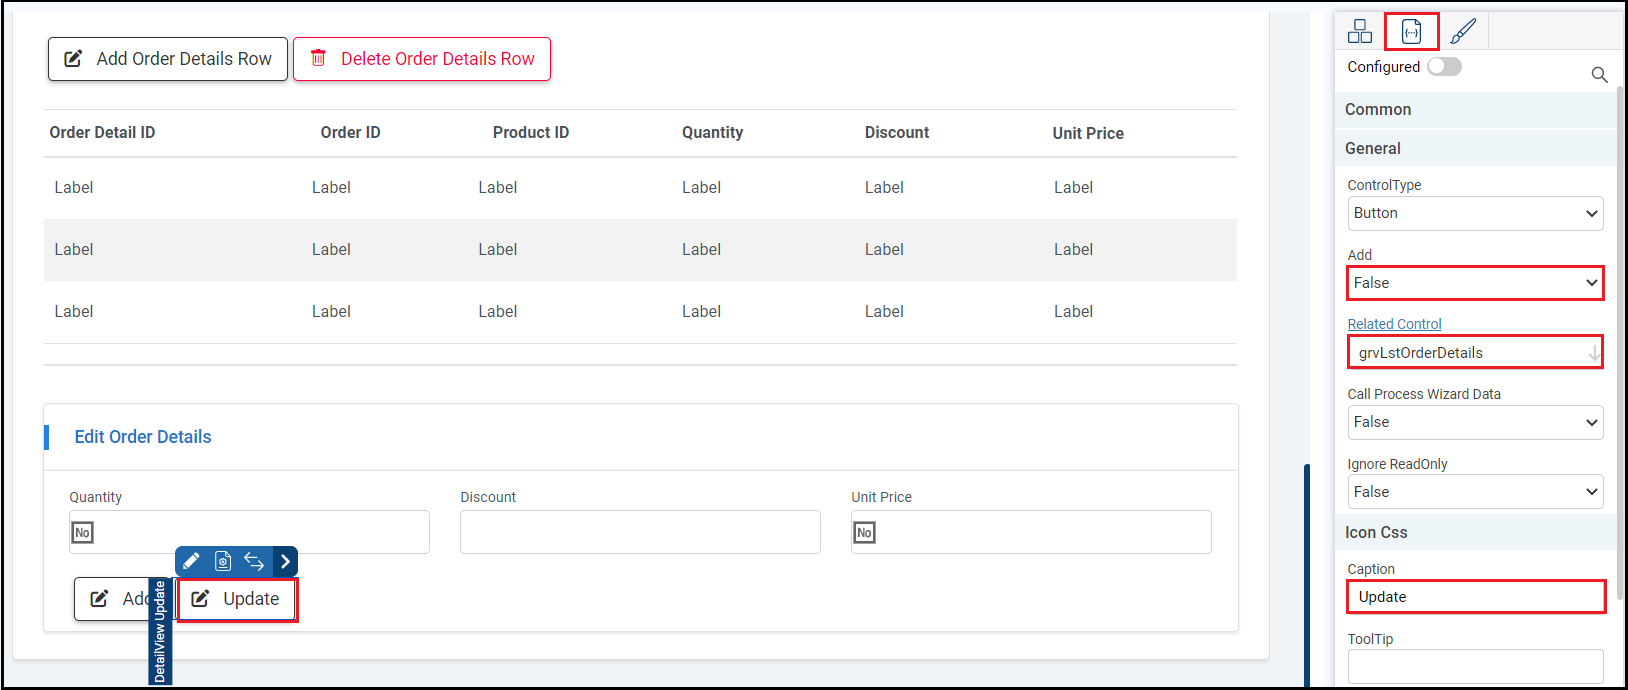Select the Update button on the canvas
The height and width of the screenshot is (690, 1628).
238,599
